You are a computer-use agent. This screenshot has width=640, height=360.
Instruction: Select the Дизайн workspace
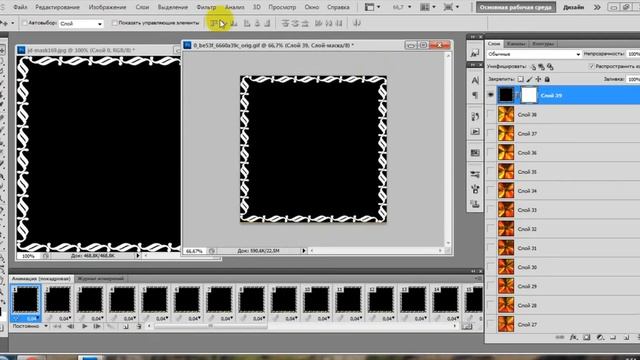[x=573, y=7]
